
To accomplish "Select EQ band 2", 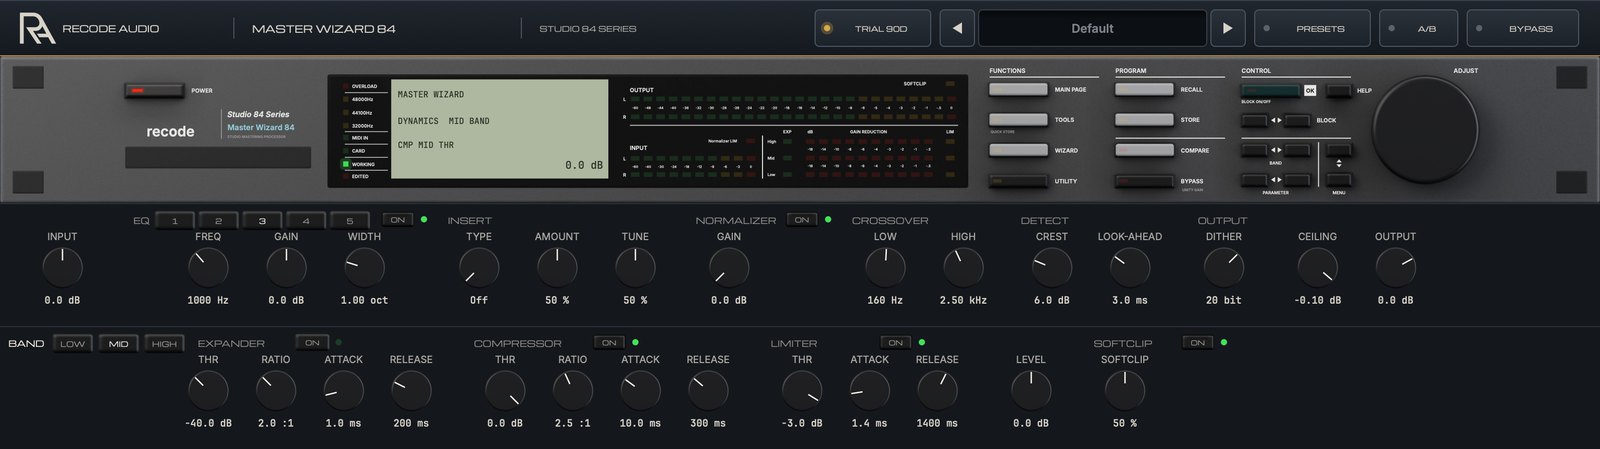I will tap(218, 220).
